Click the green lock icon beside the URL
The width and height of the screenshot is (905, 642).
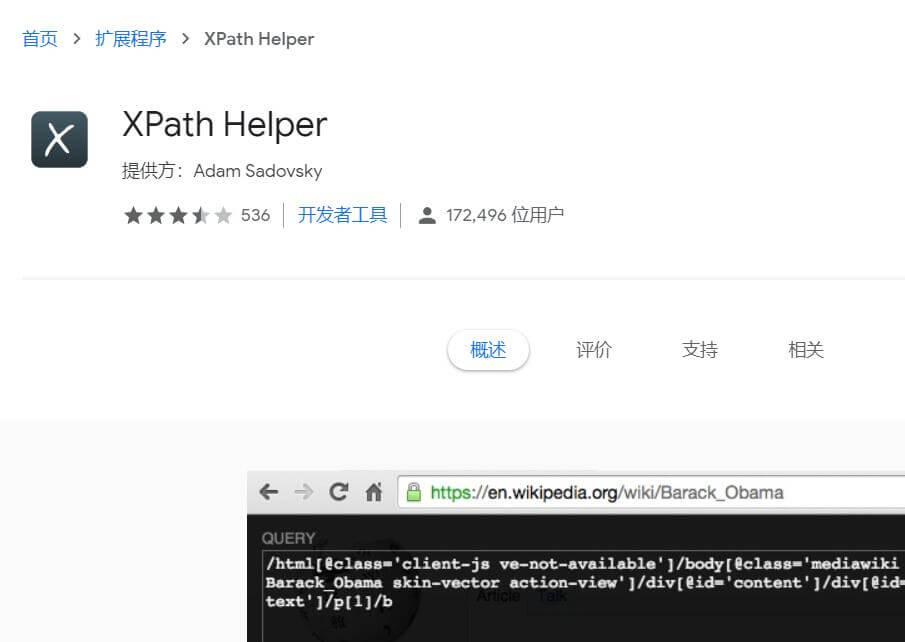(x=412, y=492)
